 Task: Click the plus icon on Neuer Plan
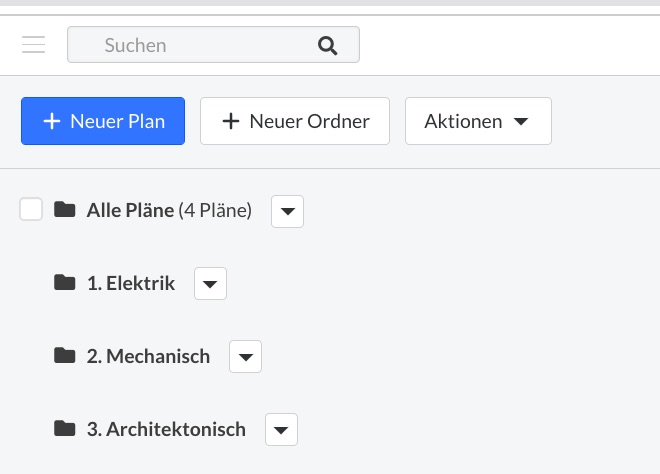[x=52, y=121]
